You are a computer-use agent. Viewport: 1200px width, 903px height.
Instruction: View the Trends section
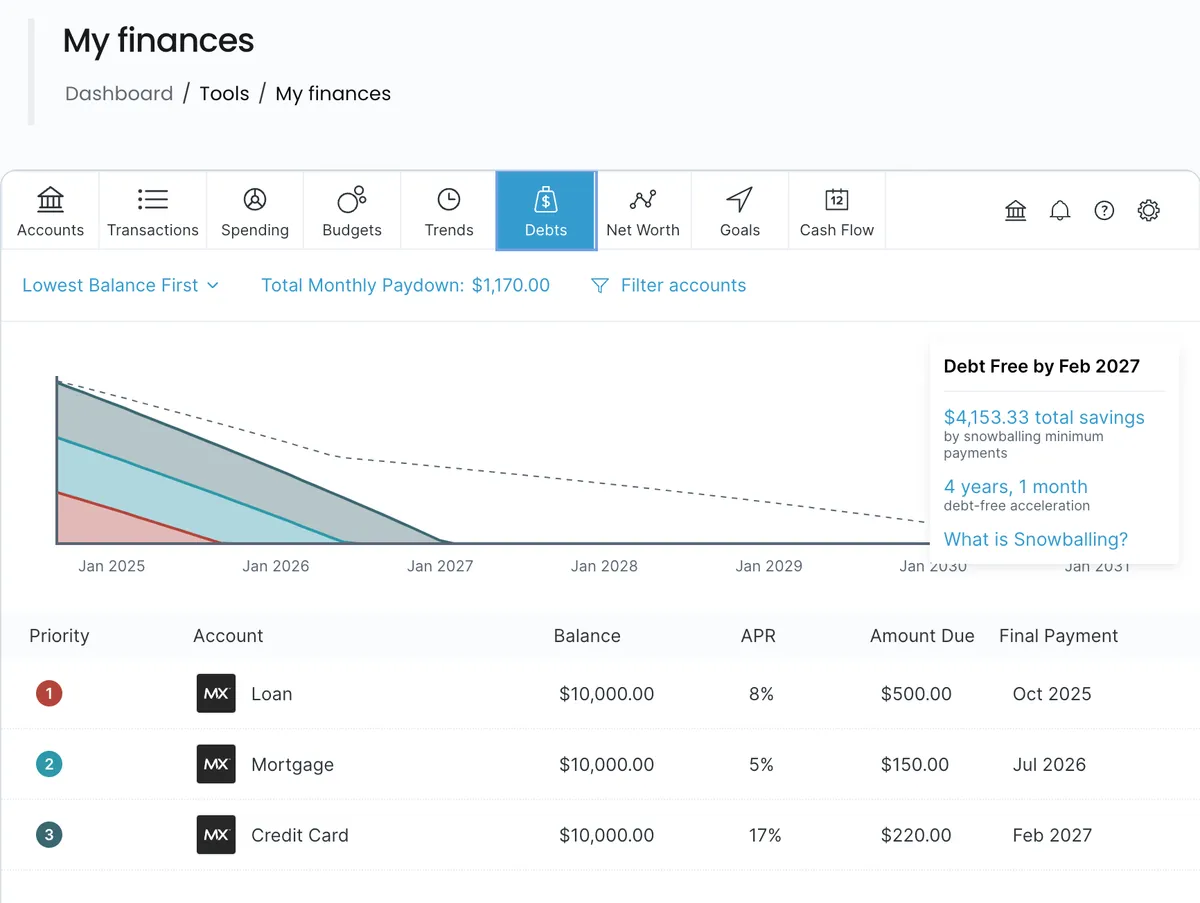click(448, 210)
